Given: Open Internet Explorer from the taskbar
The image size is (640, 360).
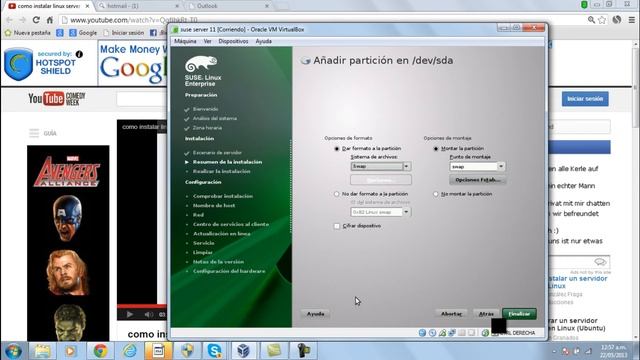Looking at the screenshot, I should click(129, 351).
